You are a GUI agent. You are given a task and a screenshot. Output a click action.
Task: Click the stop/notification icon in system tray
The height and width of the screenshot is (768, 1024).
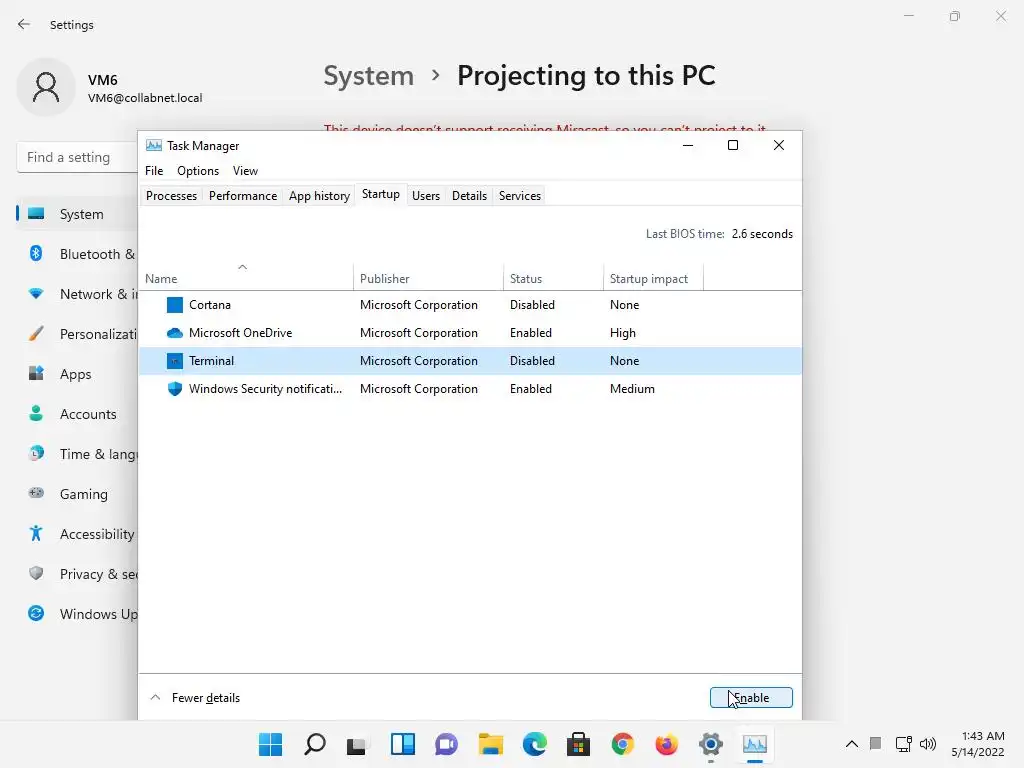[876, 744]
